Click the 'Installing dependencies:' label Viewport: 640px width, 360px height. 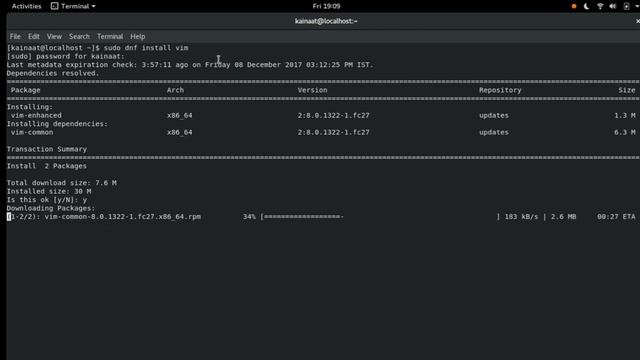click(x=57, y=124)
